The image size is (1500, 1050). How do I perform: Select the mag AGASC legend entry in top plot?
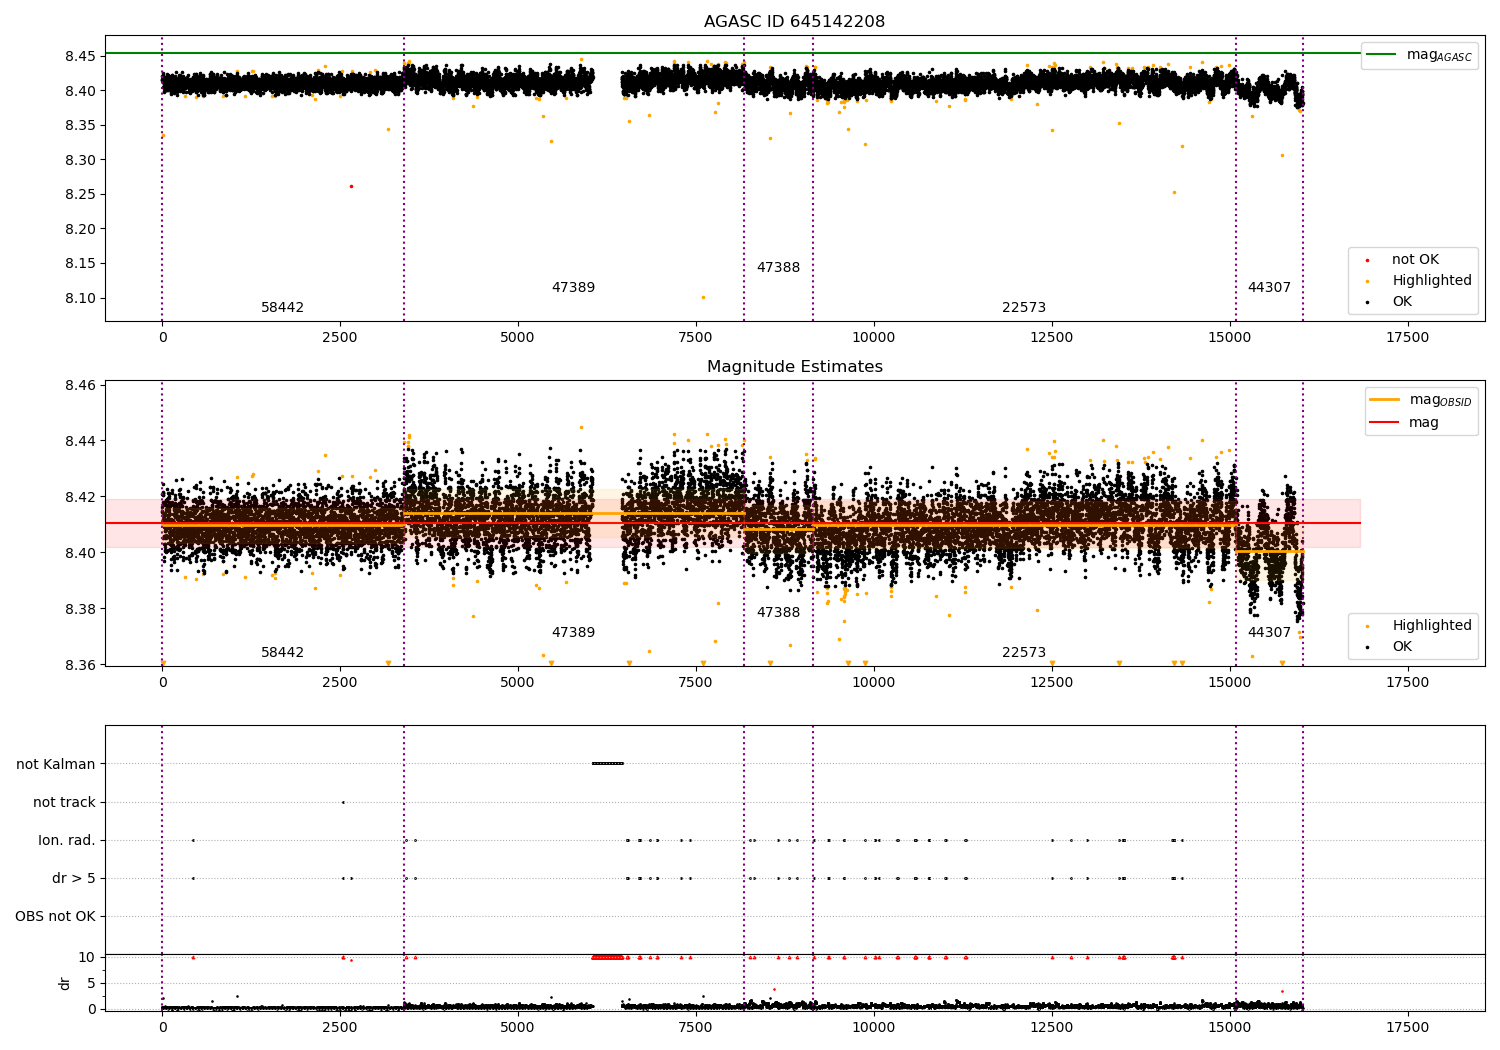(x=1419, y=55)
